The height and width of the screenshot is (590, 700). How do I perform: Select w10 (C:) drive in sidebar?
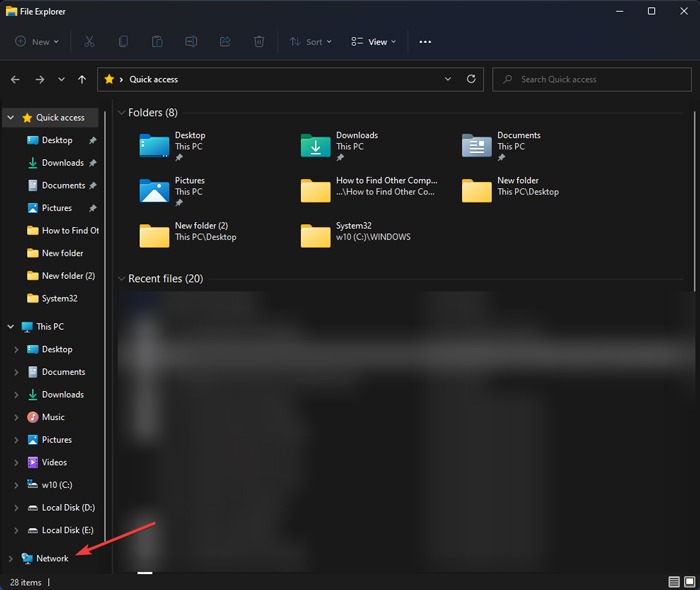tap(50, 485)
